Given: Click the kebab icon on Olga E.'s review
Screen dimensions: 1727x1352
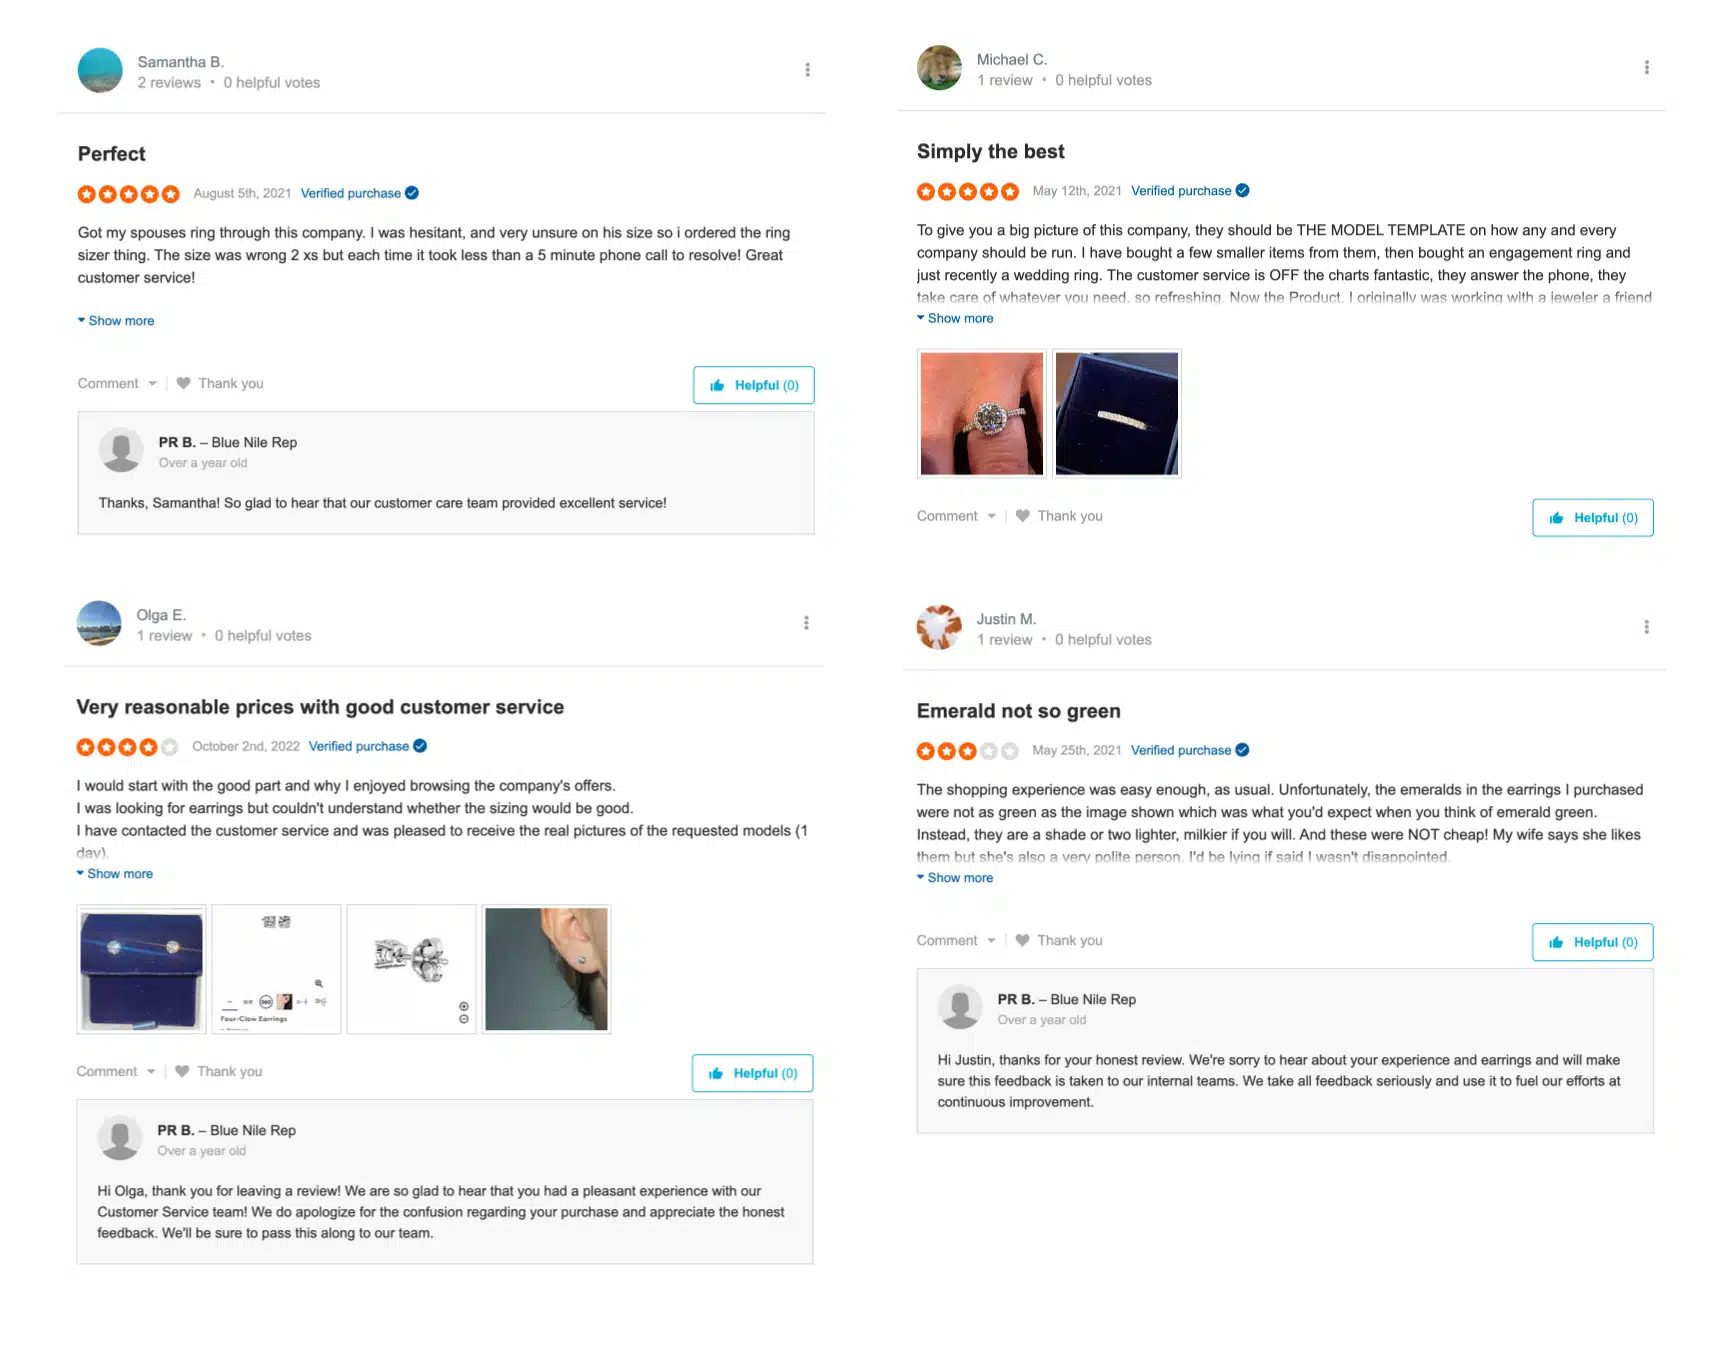Looking at the screenshot, I should pos(806,622).
